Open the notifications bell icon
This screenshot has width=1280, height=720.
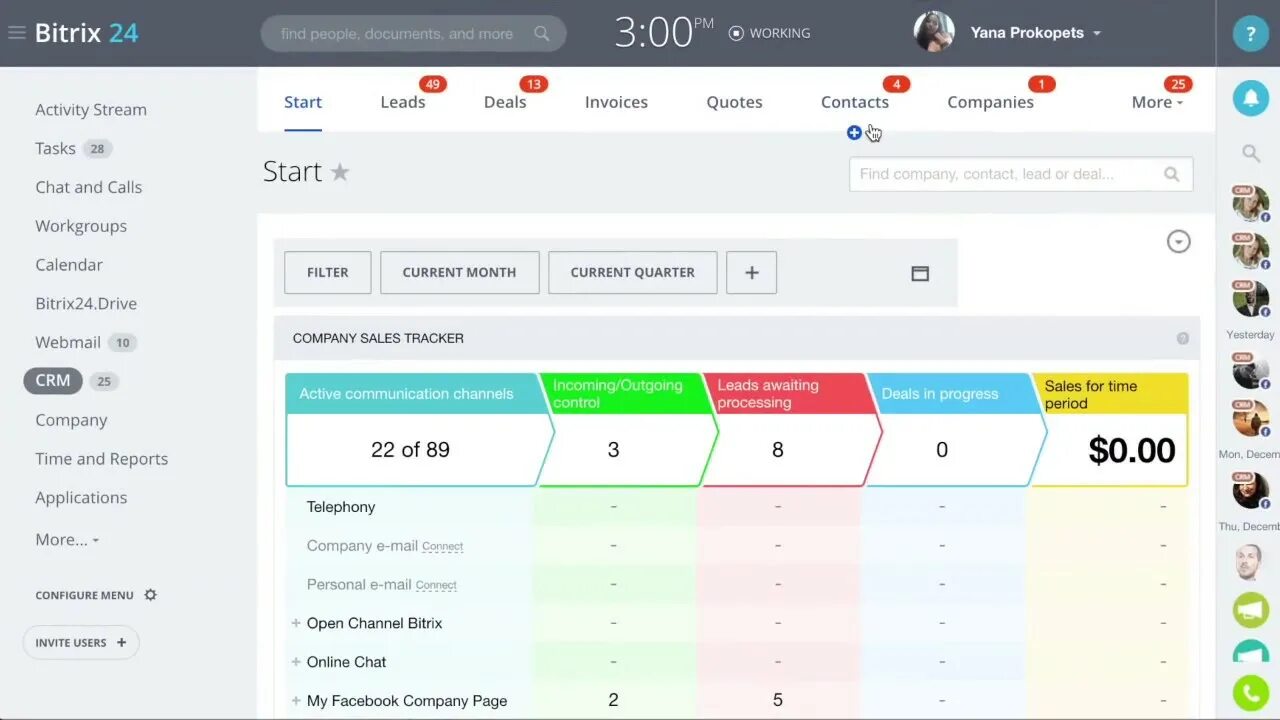click(1250, 97)
